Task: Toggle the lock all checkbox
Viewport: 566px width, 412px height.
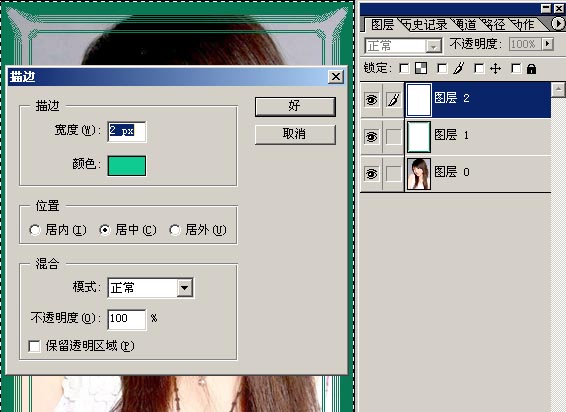Action: (517, 68)
